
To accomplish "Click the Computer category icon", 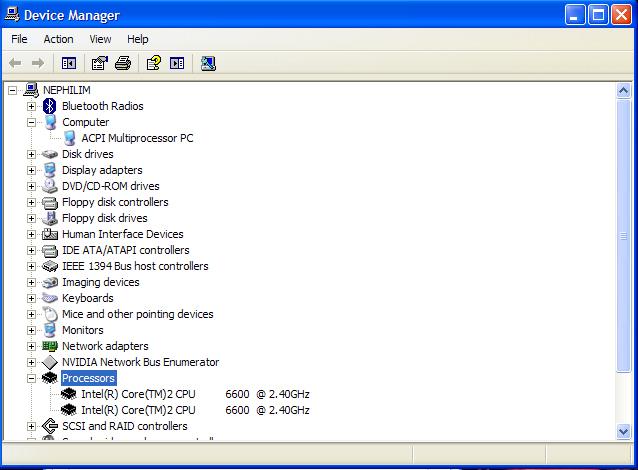I will click(x=50, y=122).
